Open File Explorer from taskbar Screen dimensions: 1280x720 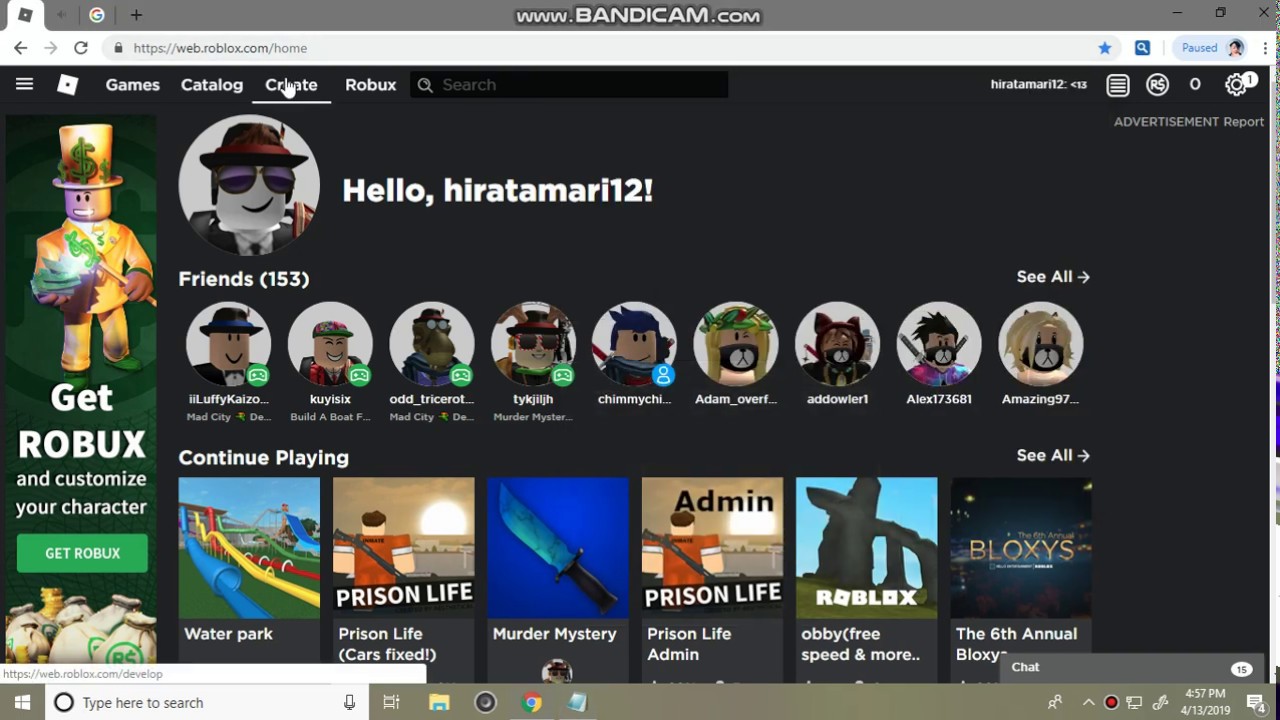click(439, 703)
